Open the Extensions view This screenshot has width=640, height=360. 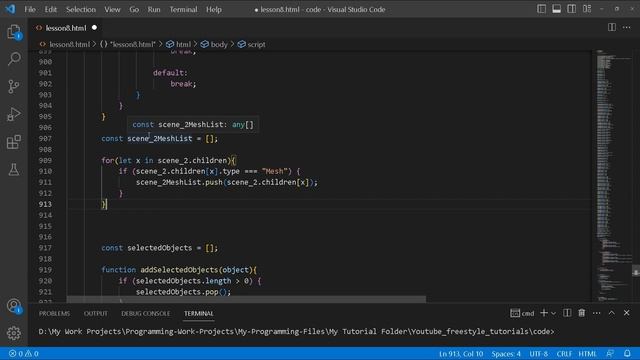13,142
